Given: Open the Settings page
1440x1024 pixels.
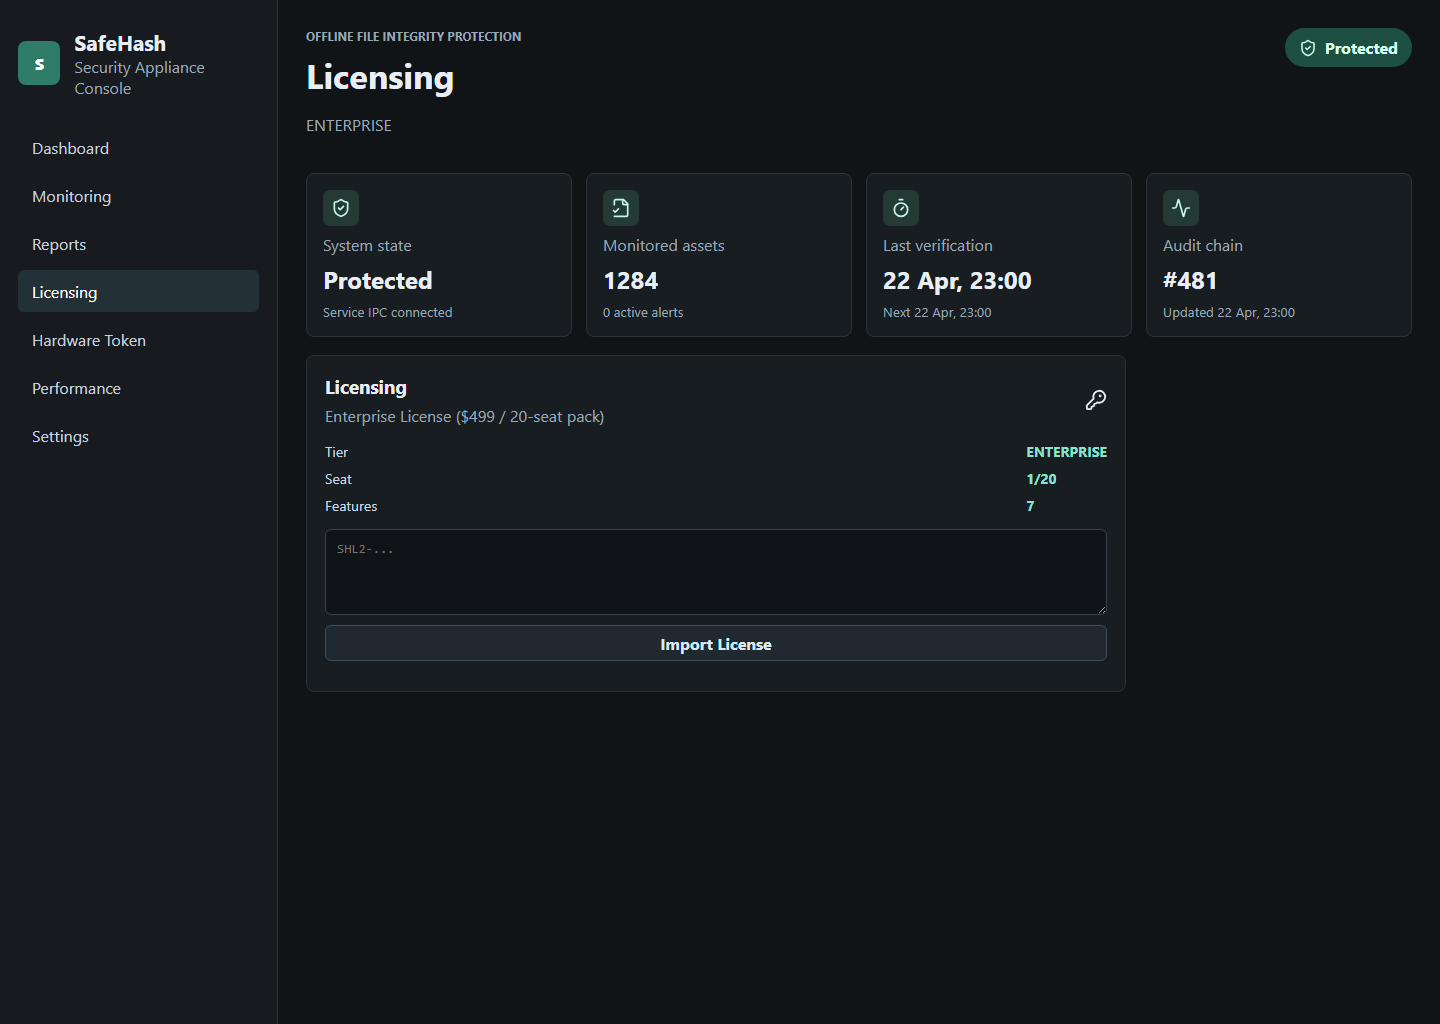Looking at the screenshot, I should (x=60, y=436).
